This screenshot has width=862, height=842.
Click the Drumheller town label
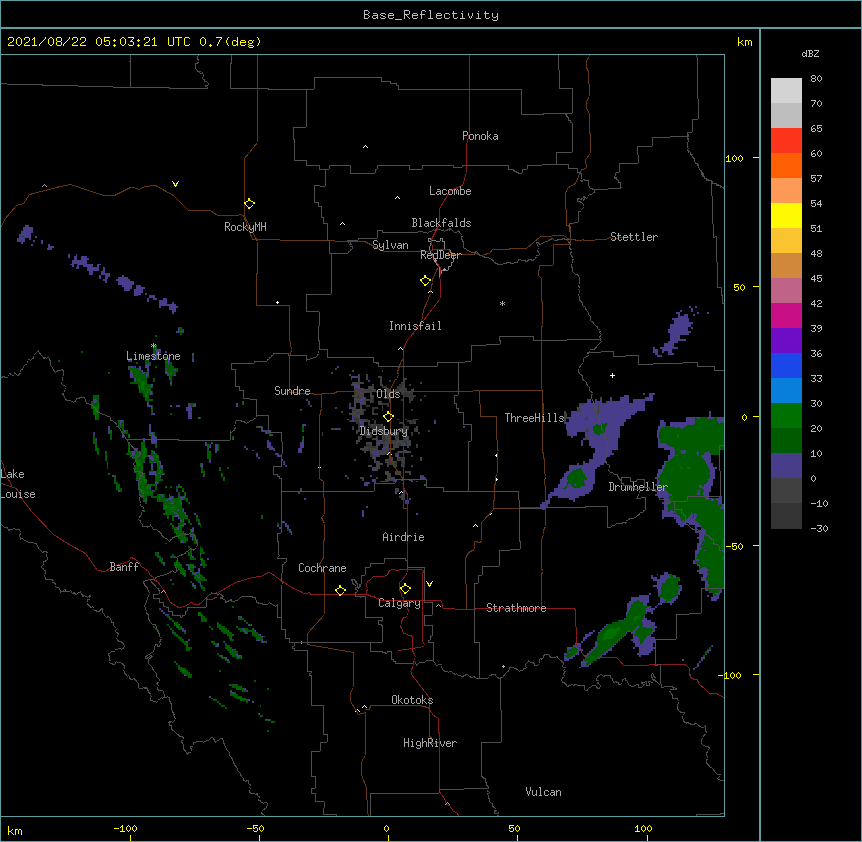(638, 487)
